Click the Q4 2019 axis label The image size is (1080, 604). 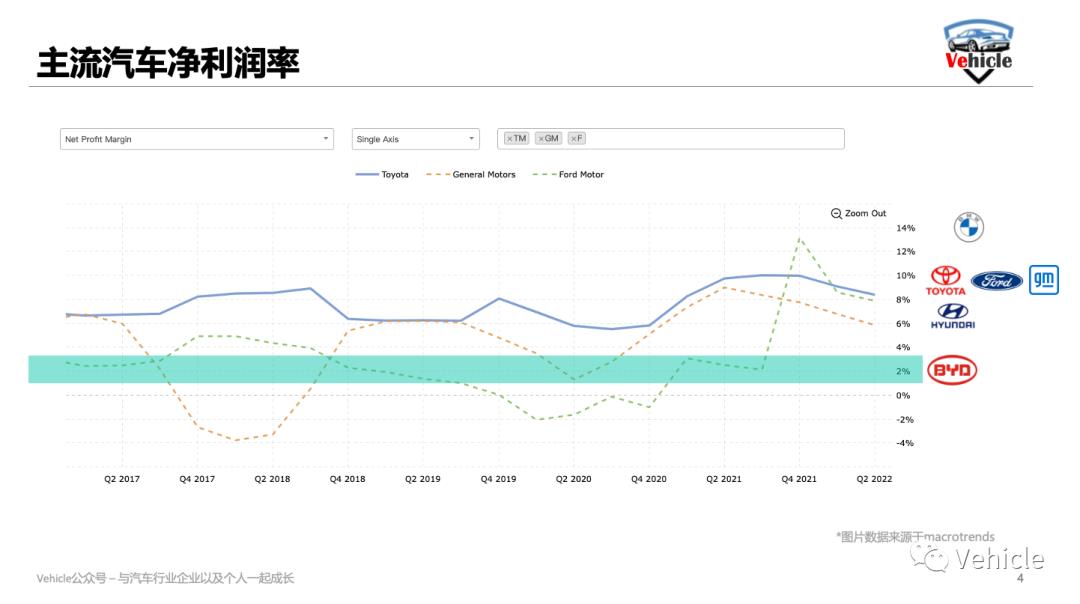[x=498, y=479]
